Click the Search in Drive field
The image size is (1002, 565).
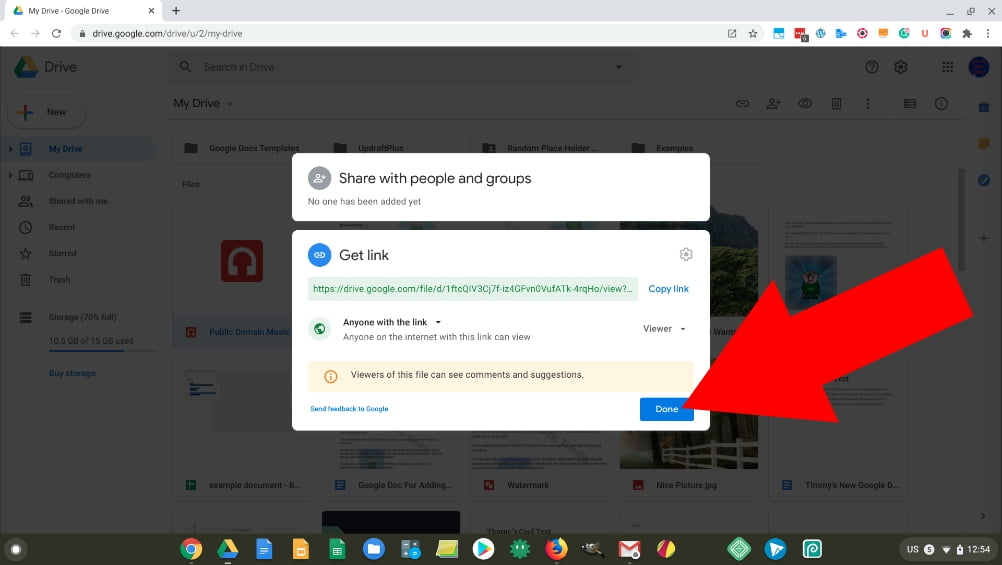coord(403,67)
